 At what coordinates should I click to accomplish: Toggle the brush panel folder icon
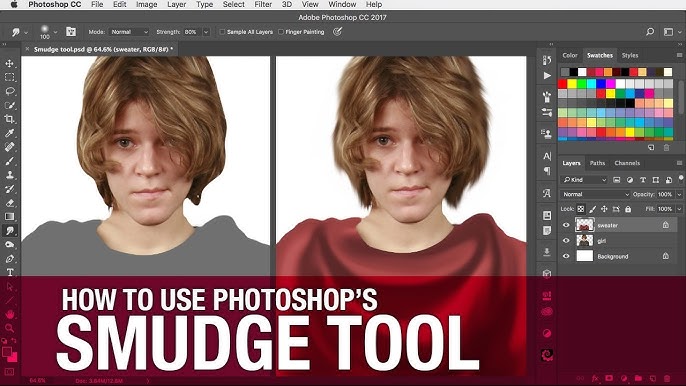tap(71, 32)
